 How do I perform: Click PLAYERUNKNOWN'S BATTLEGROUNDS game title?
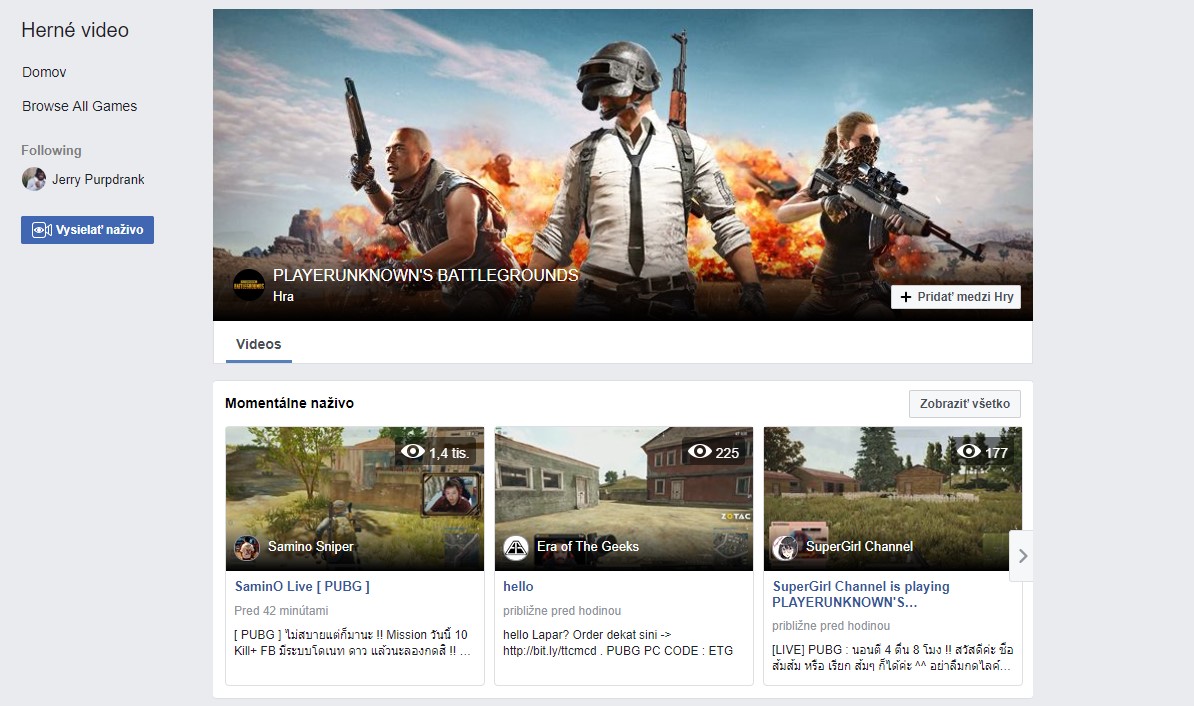point(426,276)
